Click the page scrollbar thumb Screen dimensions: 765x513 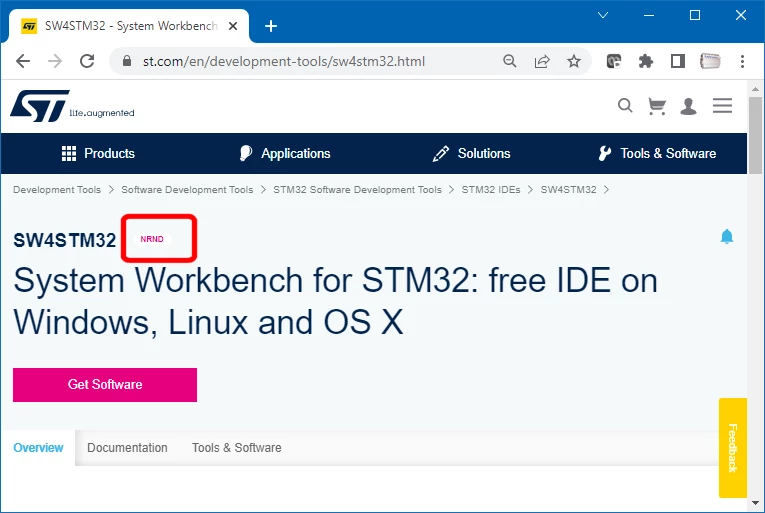[x=756, y=135]
